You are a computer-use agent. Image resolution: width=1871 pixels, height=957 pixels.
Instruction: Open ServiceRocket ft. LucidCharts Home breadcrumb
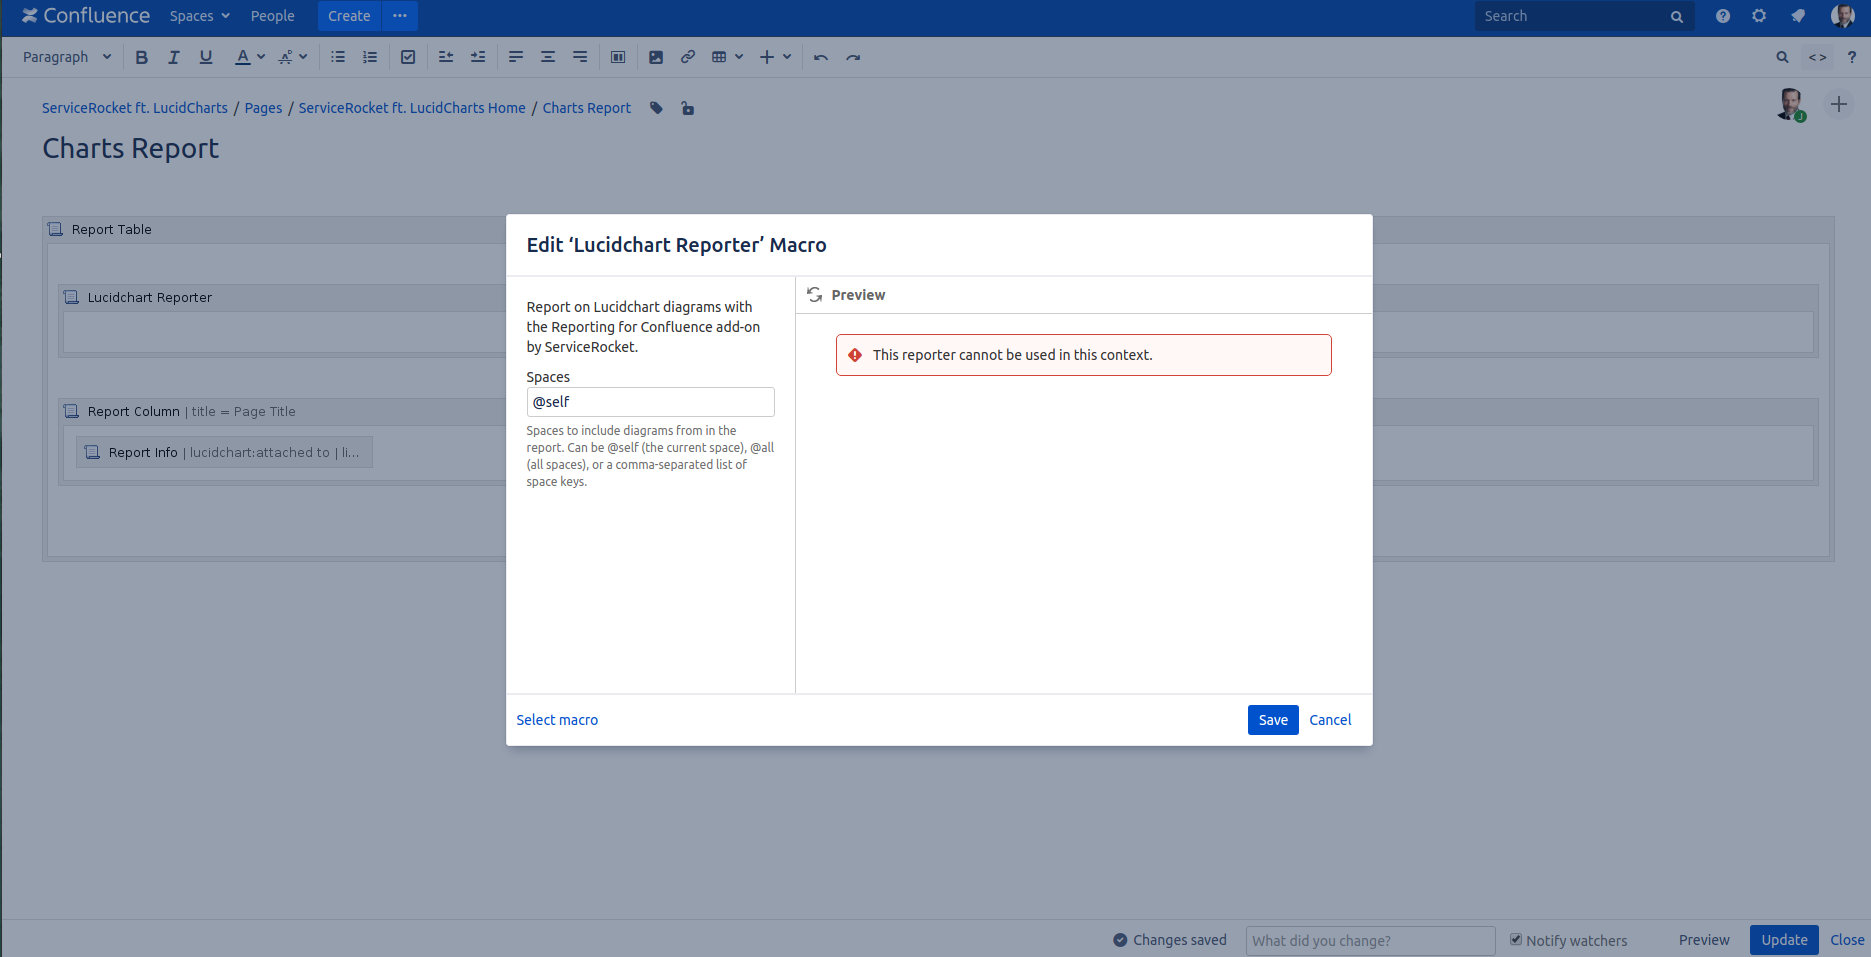[412, 108]
